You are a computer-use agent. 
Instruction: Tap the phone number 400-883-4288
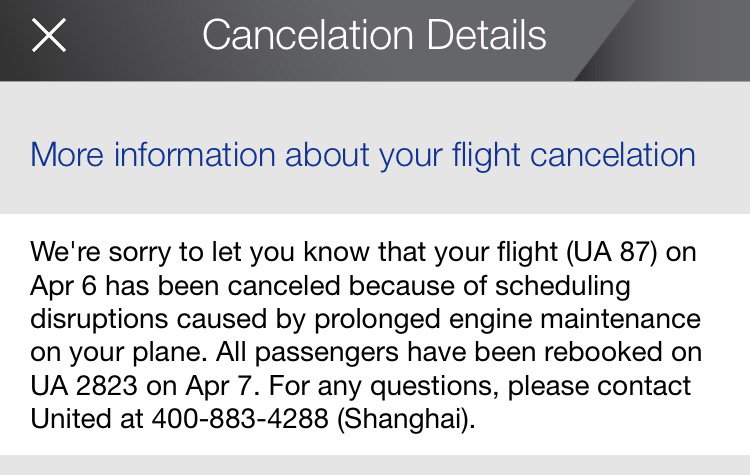[241, 419]
